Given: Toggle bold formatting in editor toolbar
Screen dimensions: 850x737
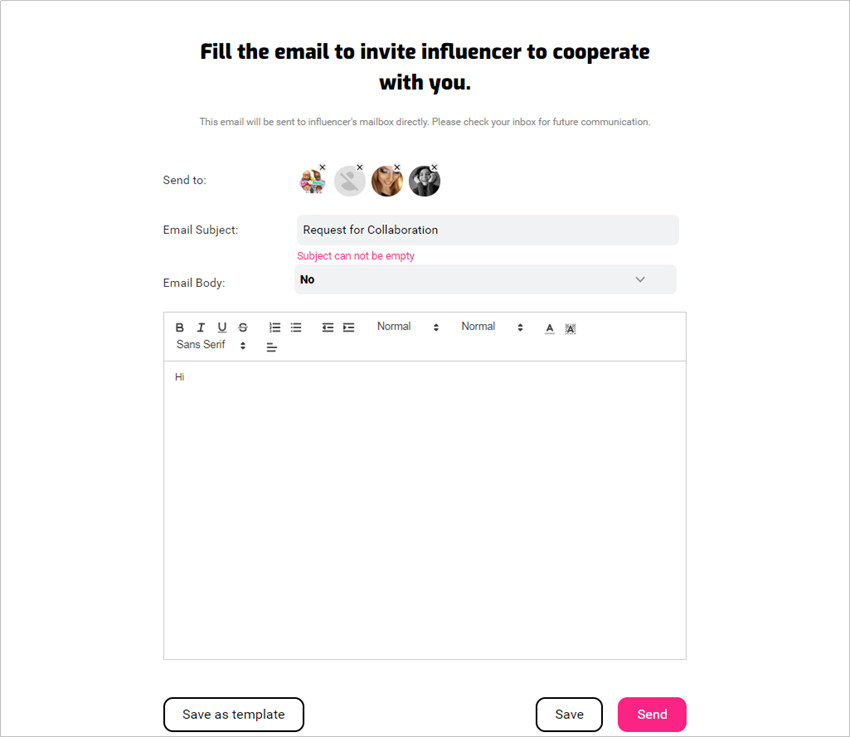Looking at the screenshot, I should point(179,327).
